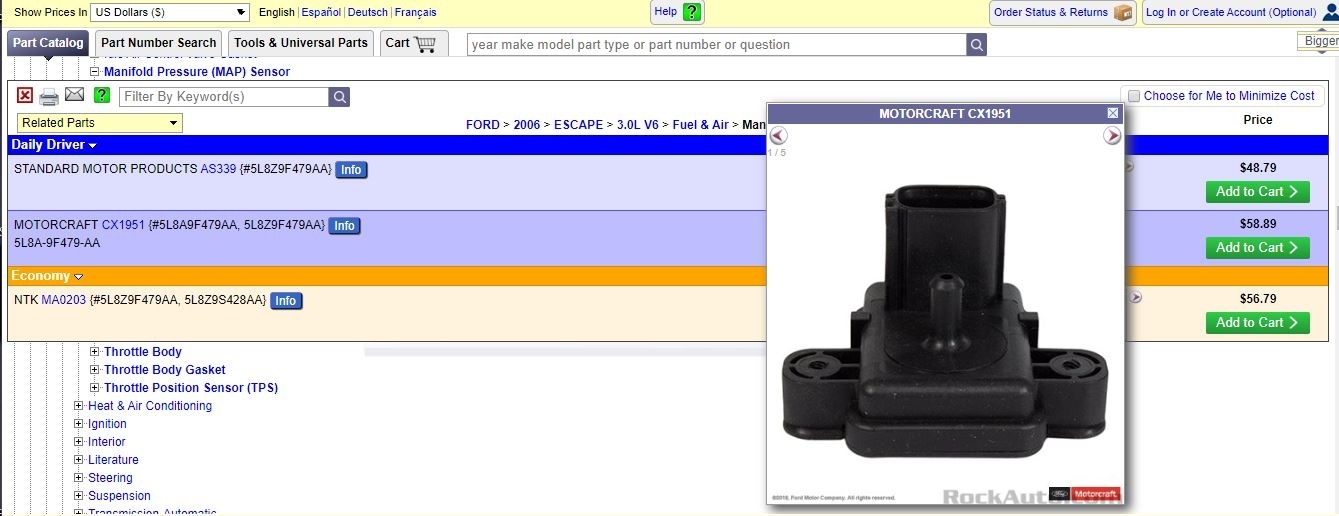Click 2006 in the breadcrumb
The width and height of the screenshot is (1339, 516).
(x=527, y=125)
